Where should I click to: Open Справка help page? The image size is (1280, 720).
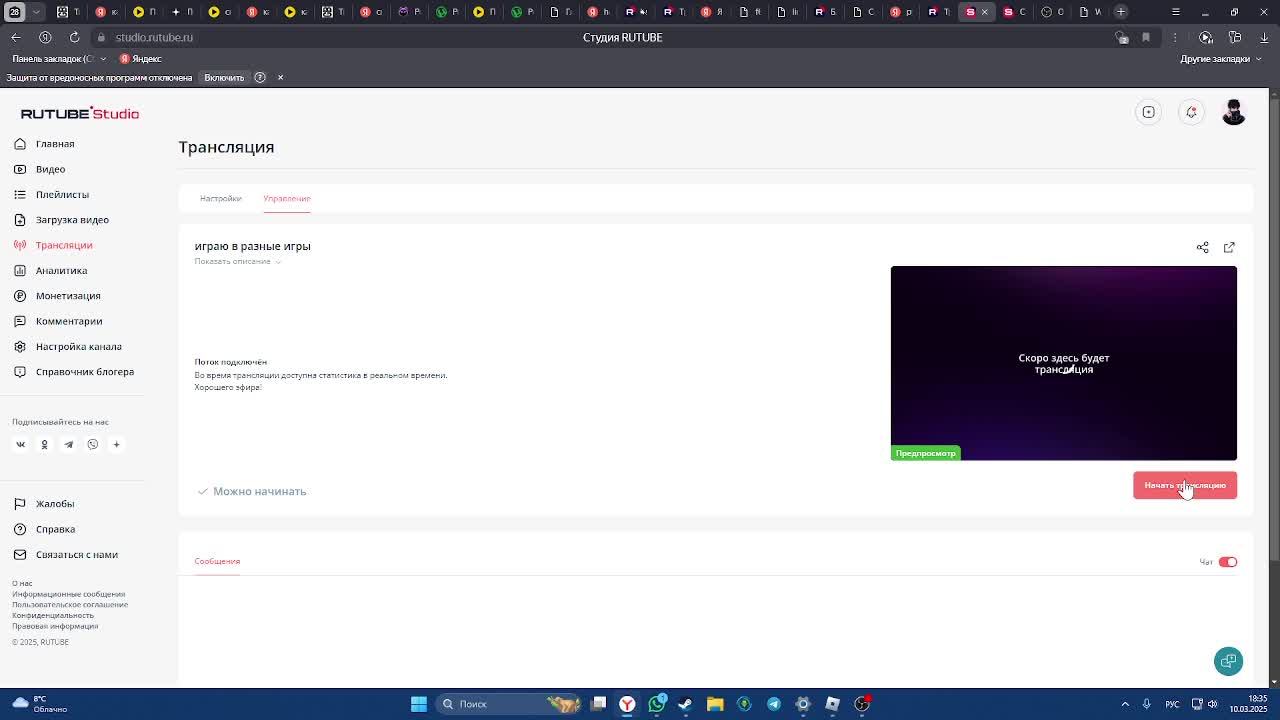coord(45,529)
